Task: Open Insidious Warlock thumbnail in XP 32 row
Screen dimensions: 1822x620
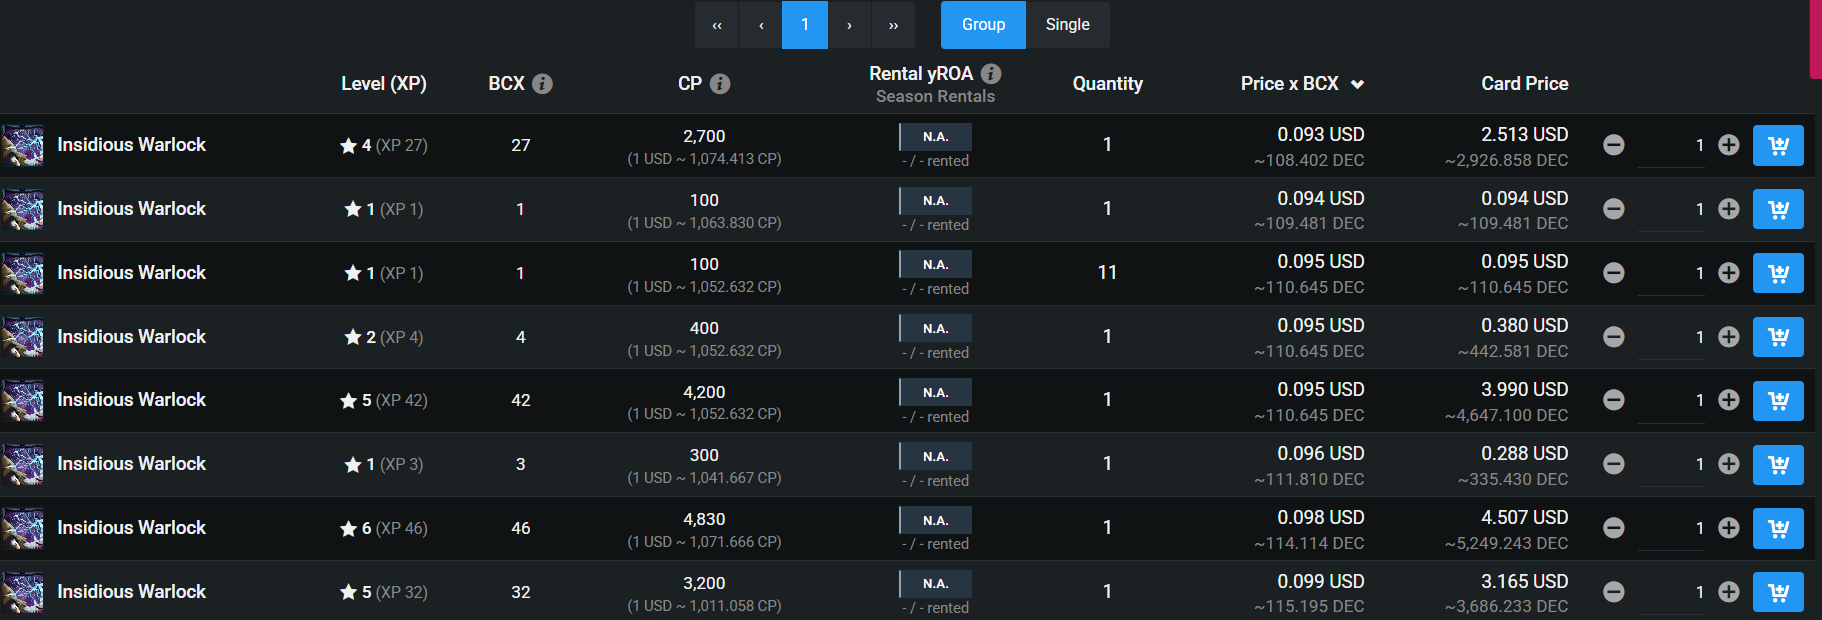Action: tap(23, 592)
